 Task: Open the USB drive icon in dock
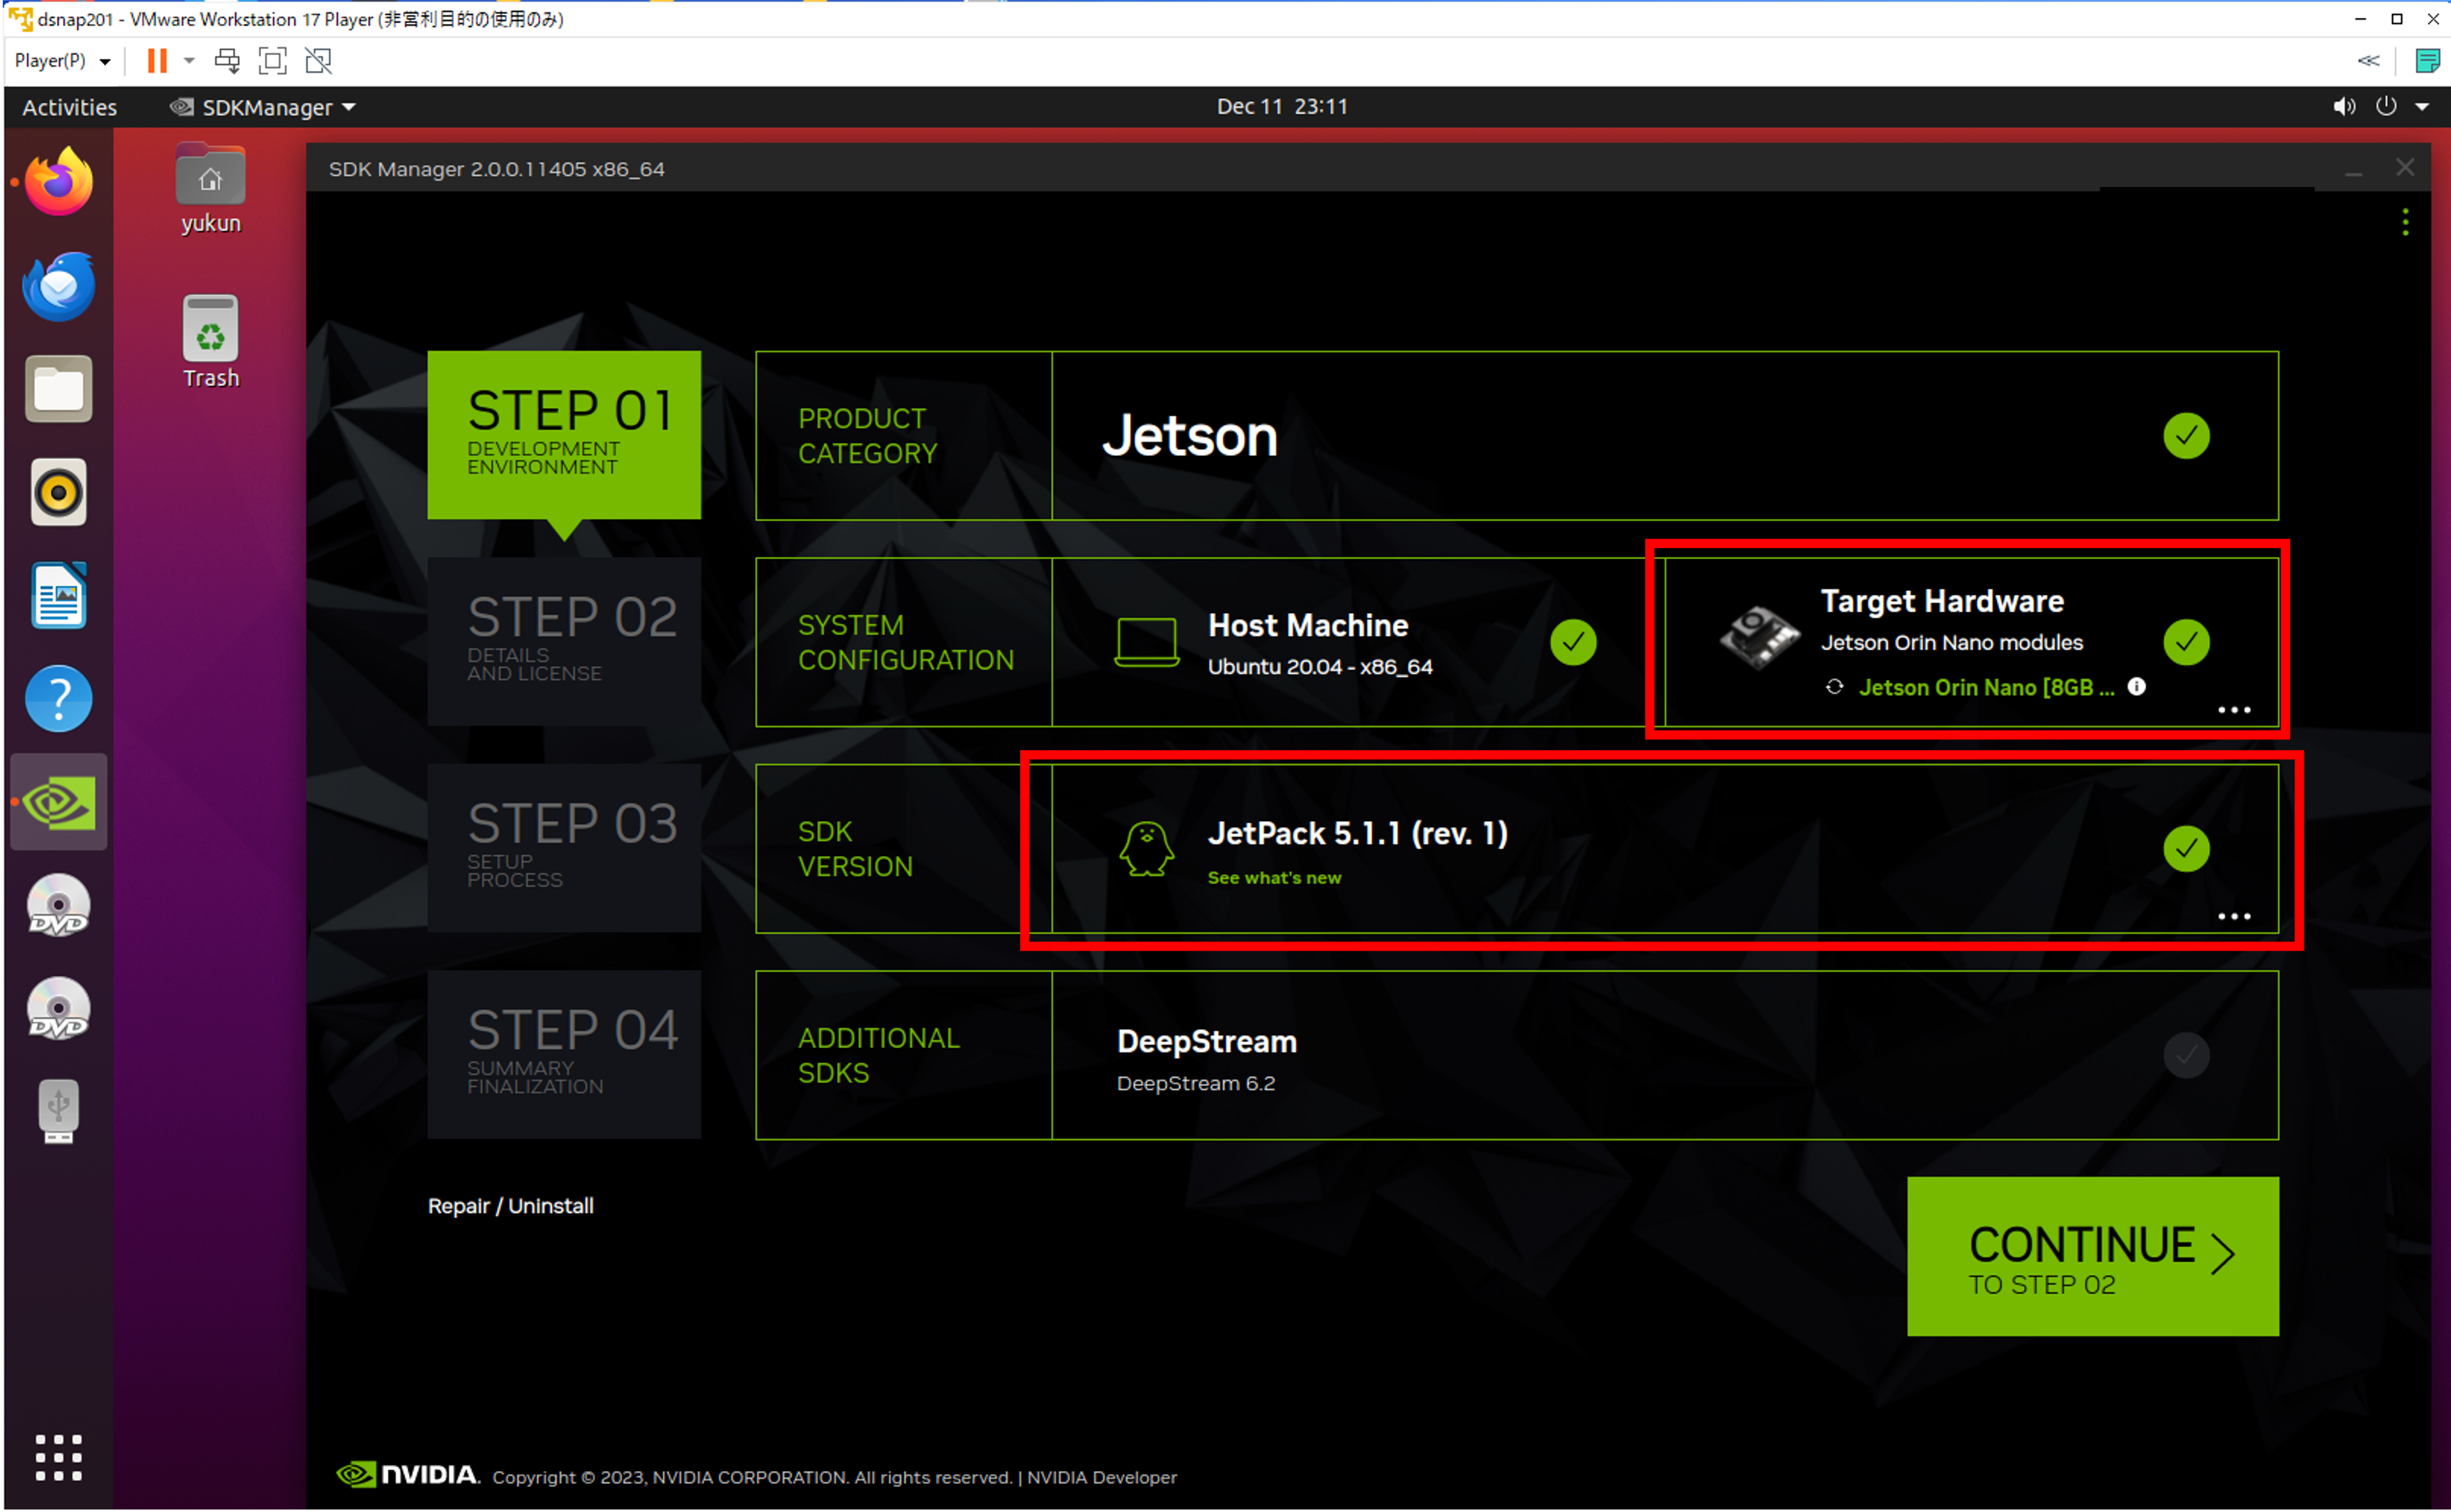point(59,1111)
